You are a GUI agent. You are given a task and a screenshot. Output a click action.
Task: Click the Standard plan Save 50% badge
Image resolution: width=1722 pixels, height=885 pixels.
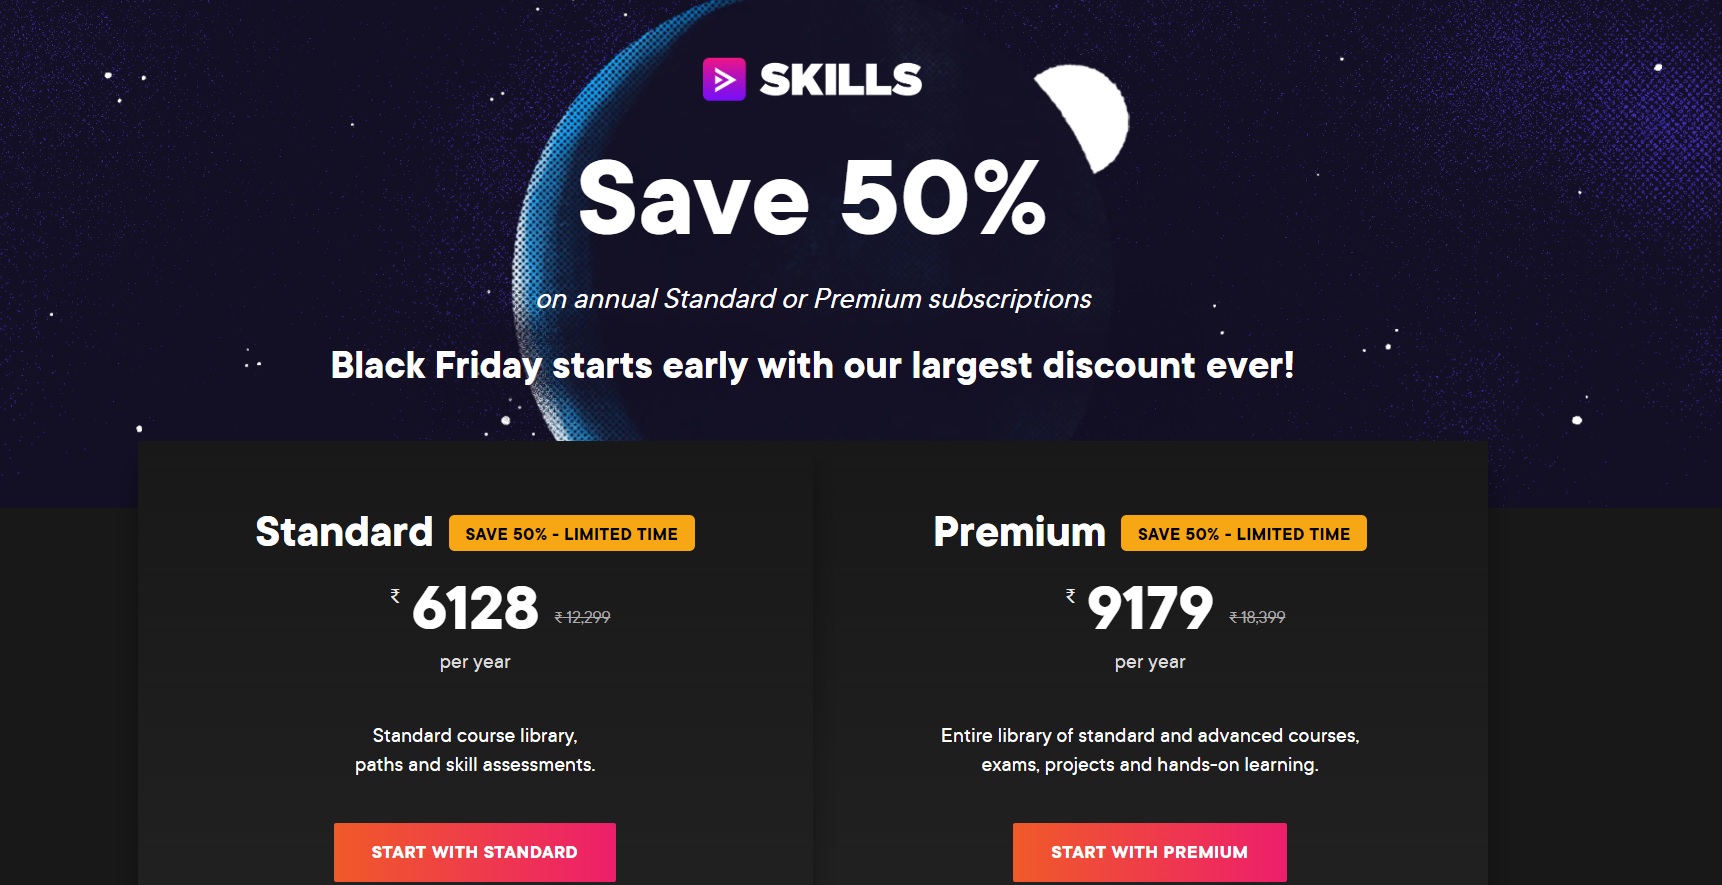[x=571, y=534]
